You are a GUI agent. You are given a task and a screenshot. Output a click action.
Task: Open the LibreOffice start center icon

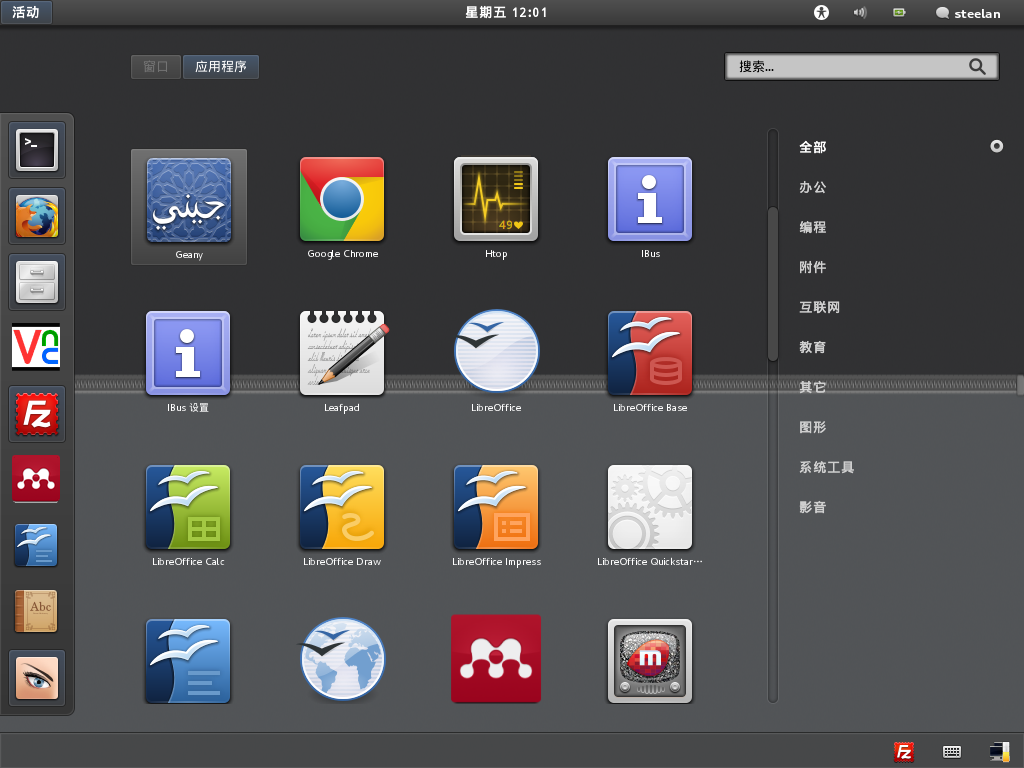[x=496, y=361]
